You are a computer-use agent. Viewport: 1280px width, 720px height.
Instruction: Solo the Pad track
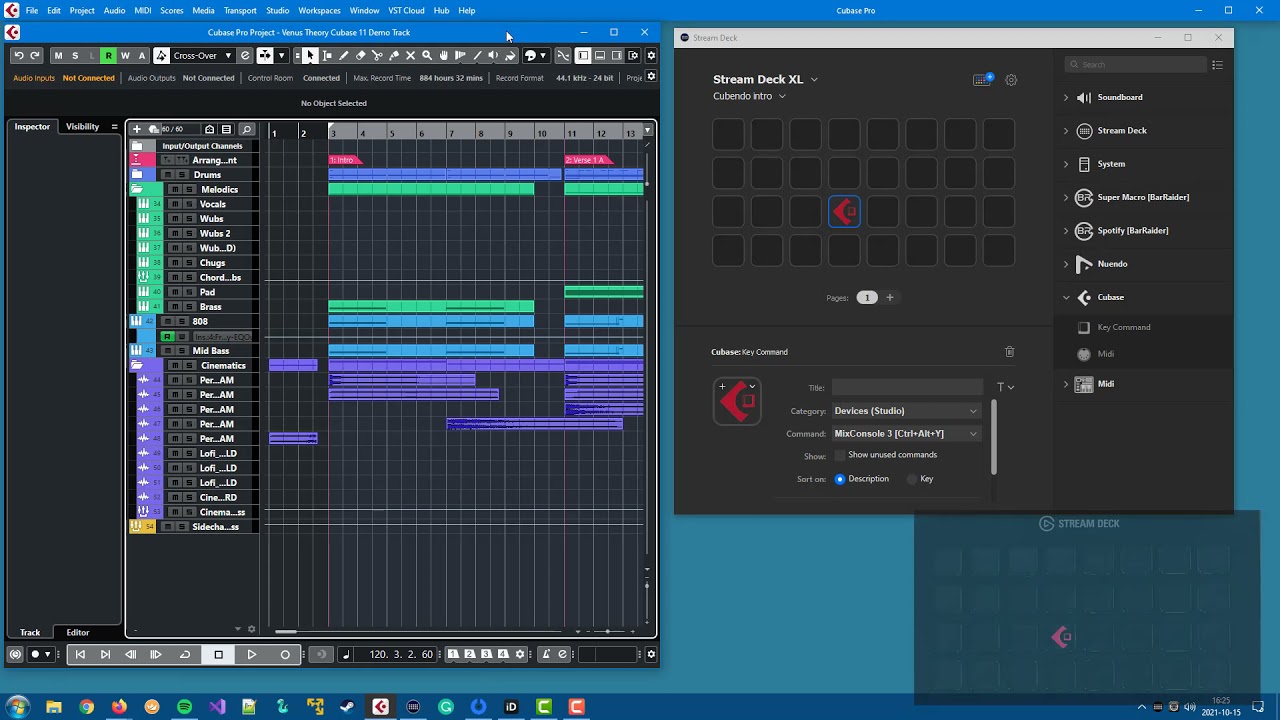189,292
